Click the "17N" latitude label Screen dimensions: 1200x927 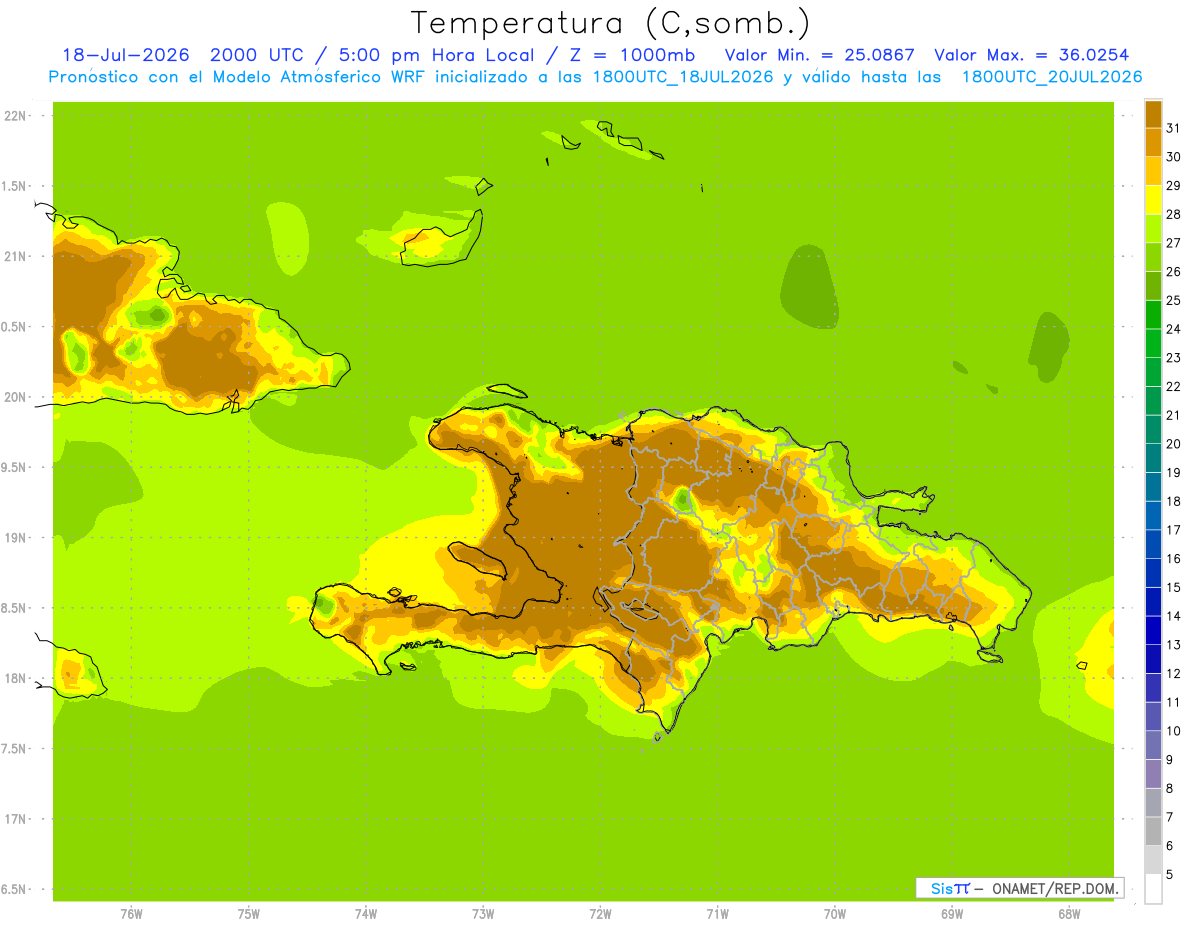pyautogui.click(x=15, y=819)
